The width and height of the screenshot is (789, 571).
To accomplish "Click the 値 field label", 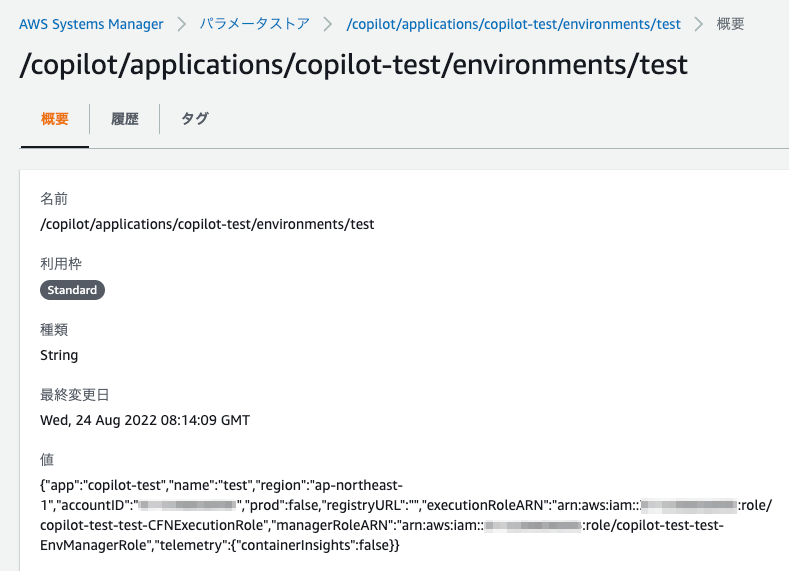I will pos(47,459).
